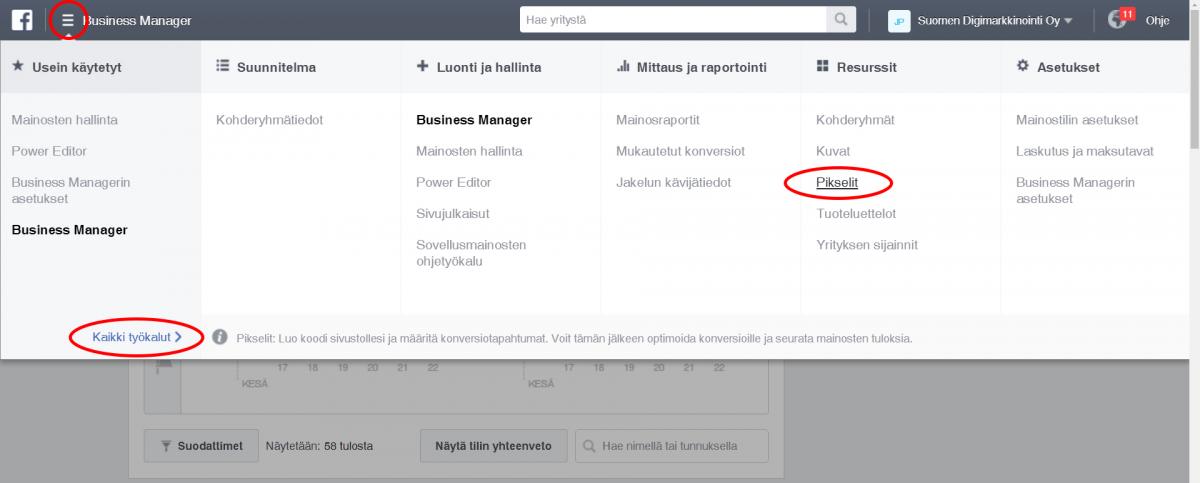The image size is (1200, 483).
Task: Click the Suomen Digimarkkinointi profile avatar
Action: pyautogui.click(x=899, y=20)
